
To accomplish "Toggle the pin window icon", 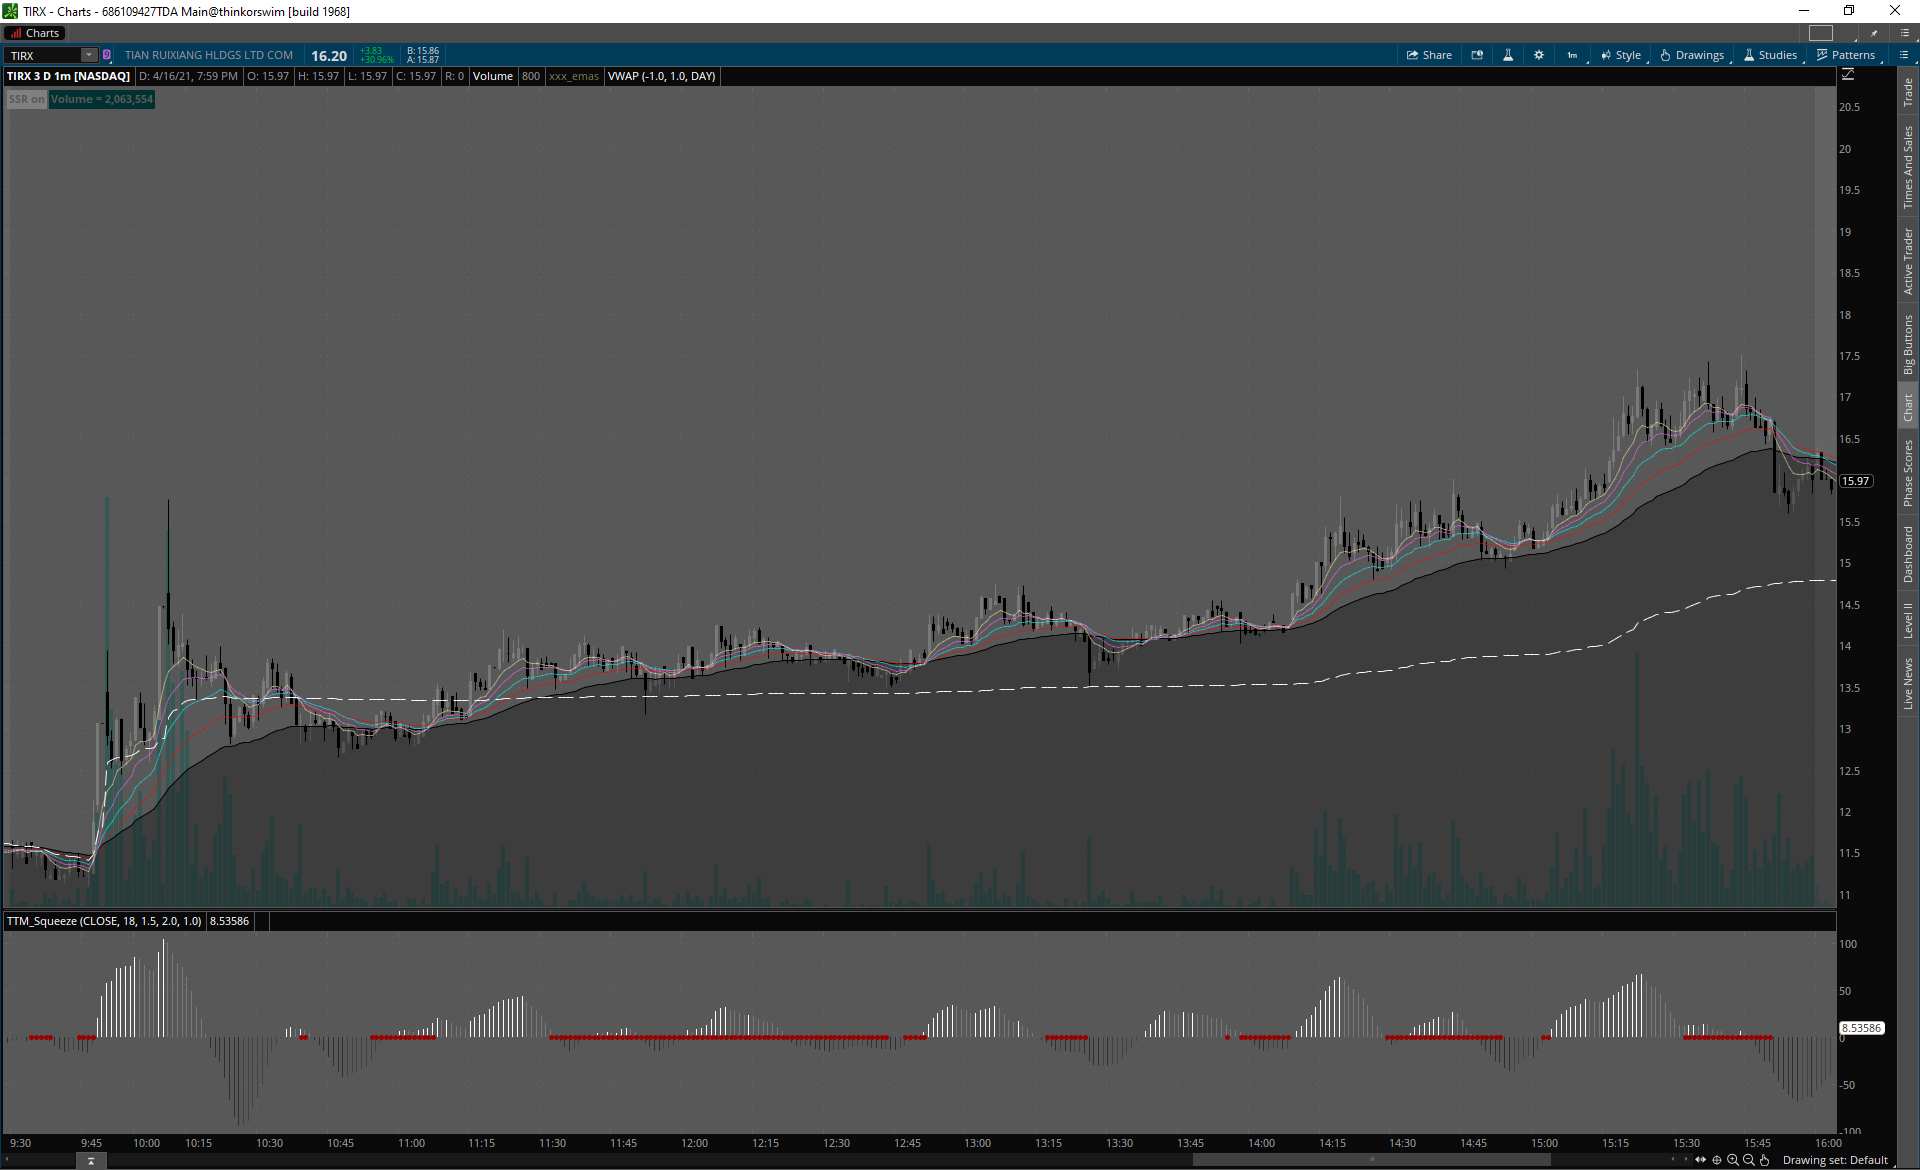I will click(x=1874, y=33).
